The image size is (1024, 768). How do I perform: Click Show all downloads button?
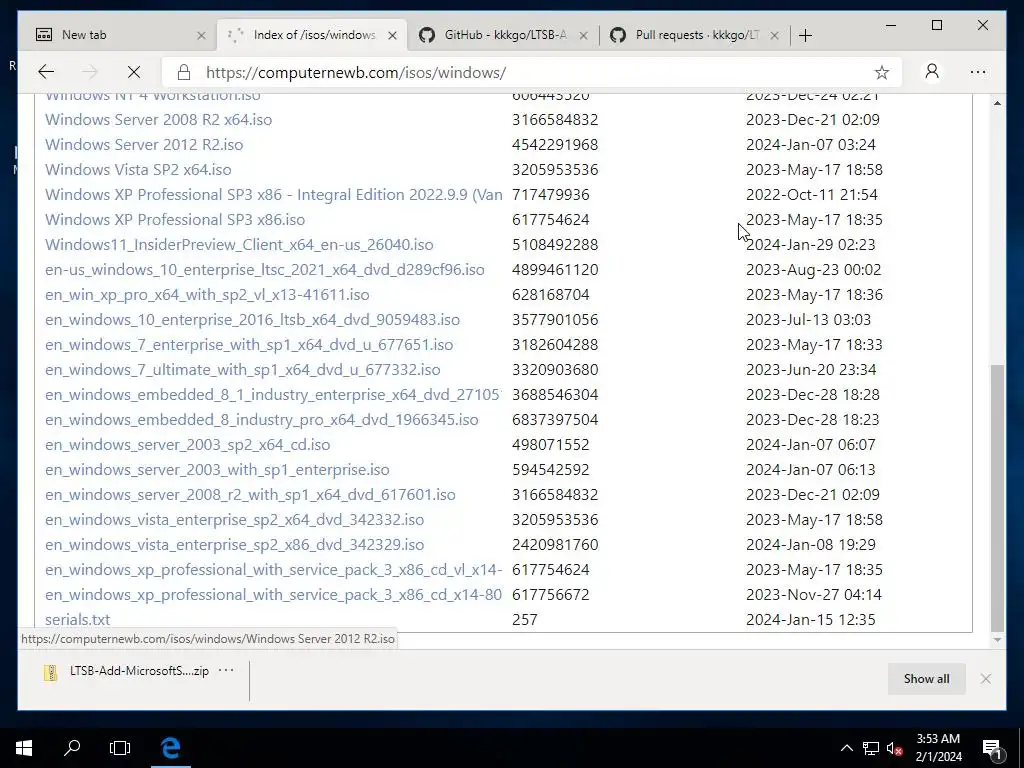coord(926,679)
